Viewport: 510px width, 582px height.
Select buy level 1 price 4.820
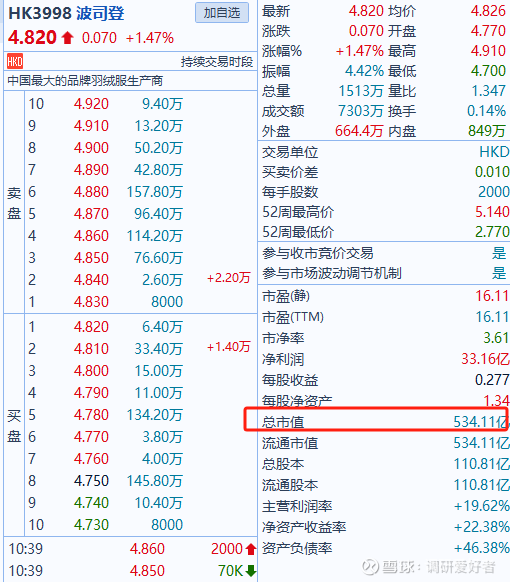[x=91, y=327]
